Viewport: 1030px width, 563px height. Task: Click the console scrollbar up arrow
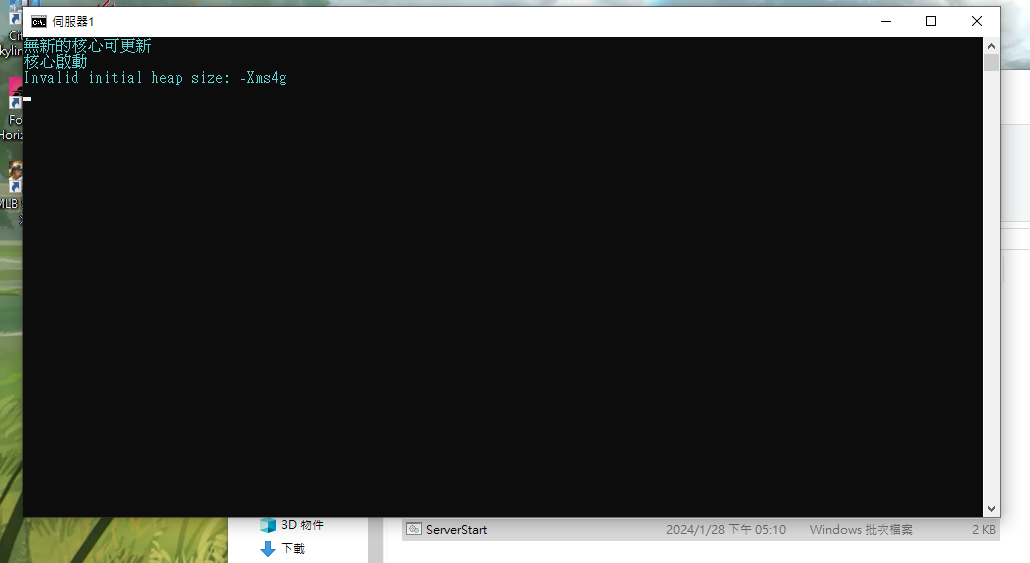(991, 46)
